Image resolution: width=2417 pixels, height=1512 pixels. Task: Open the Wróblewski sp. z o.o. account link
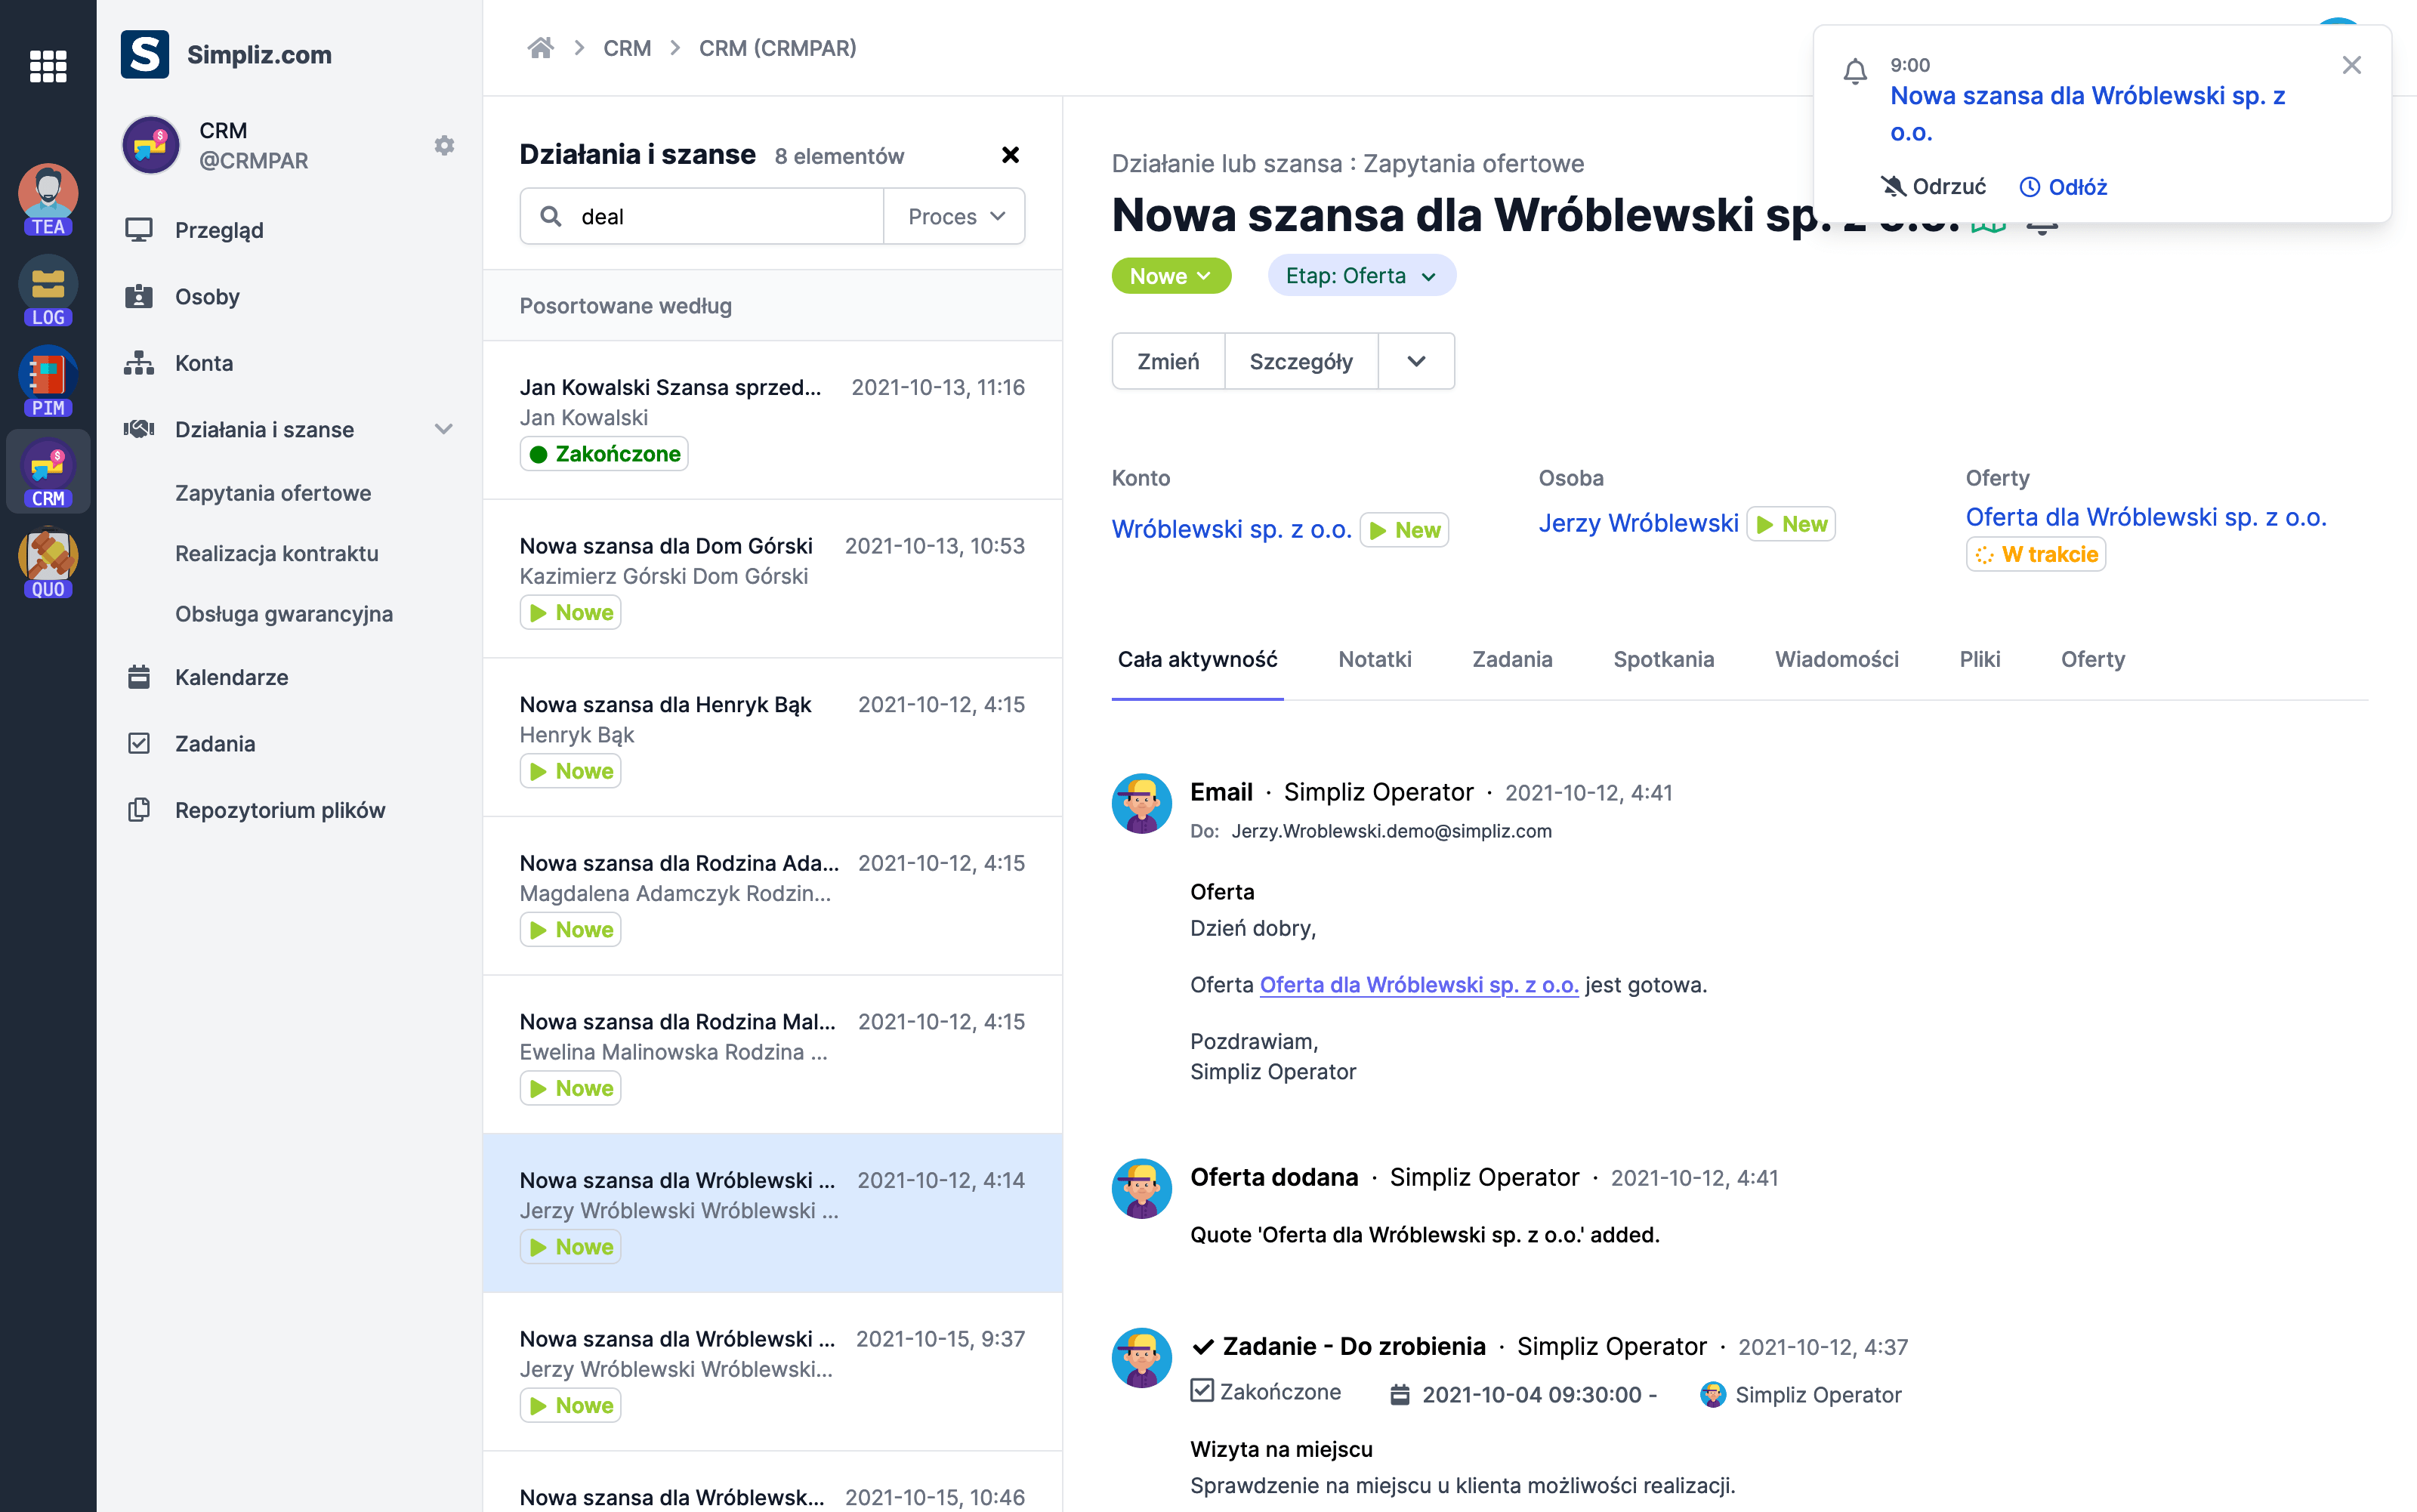pyautogui.click(x=1231, y=529)
